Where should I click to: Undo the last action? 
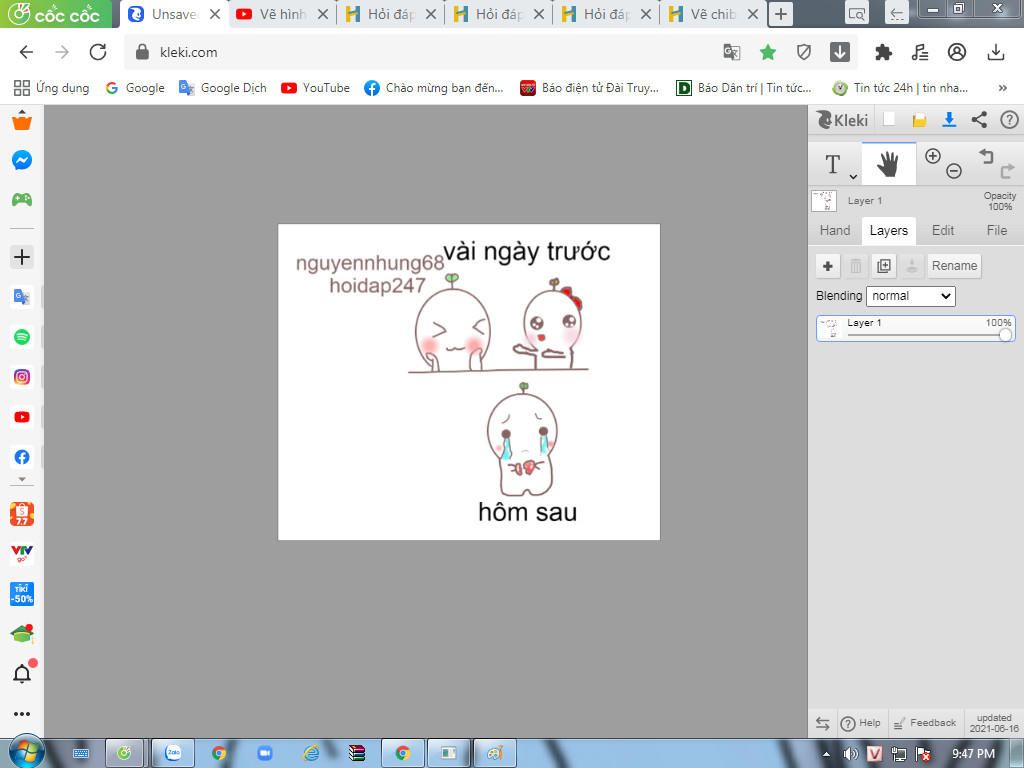[986, 156]
